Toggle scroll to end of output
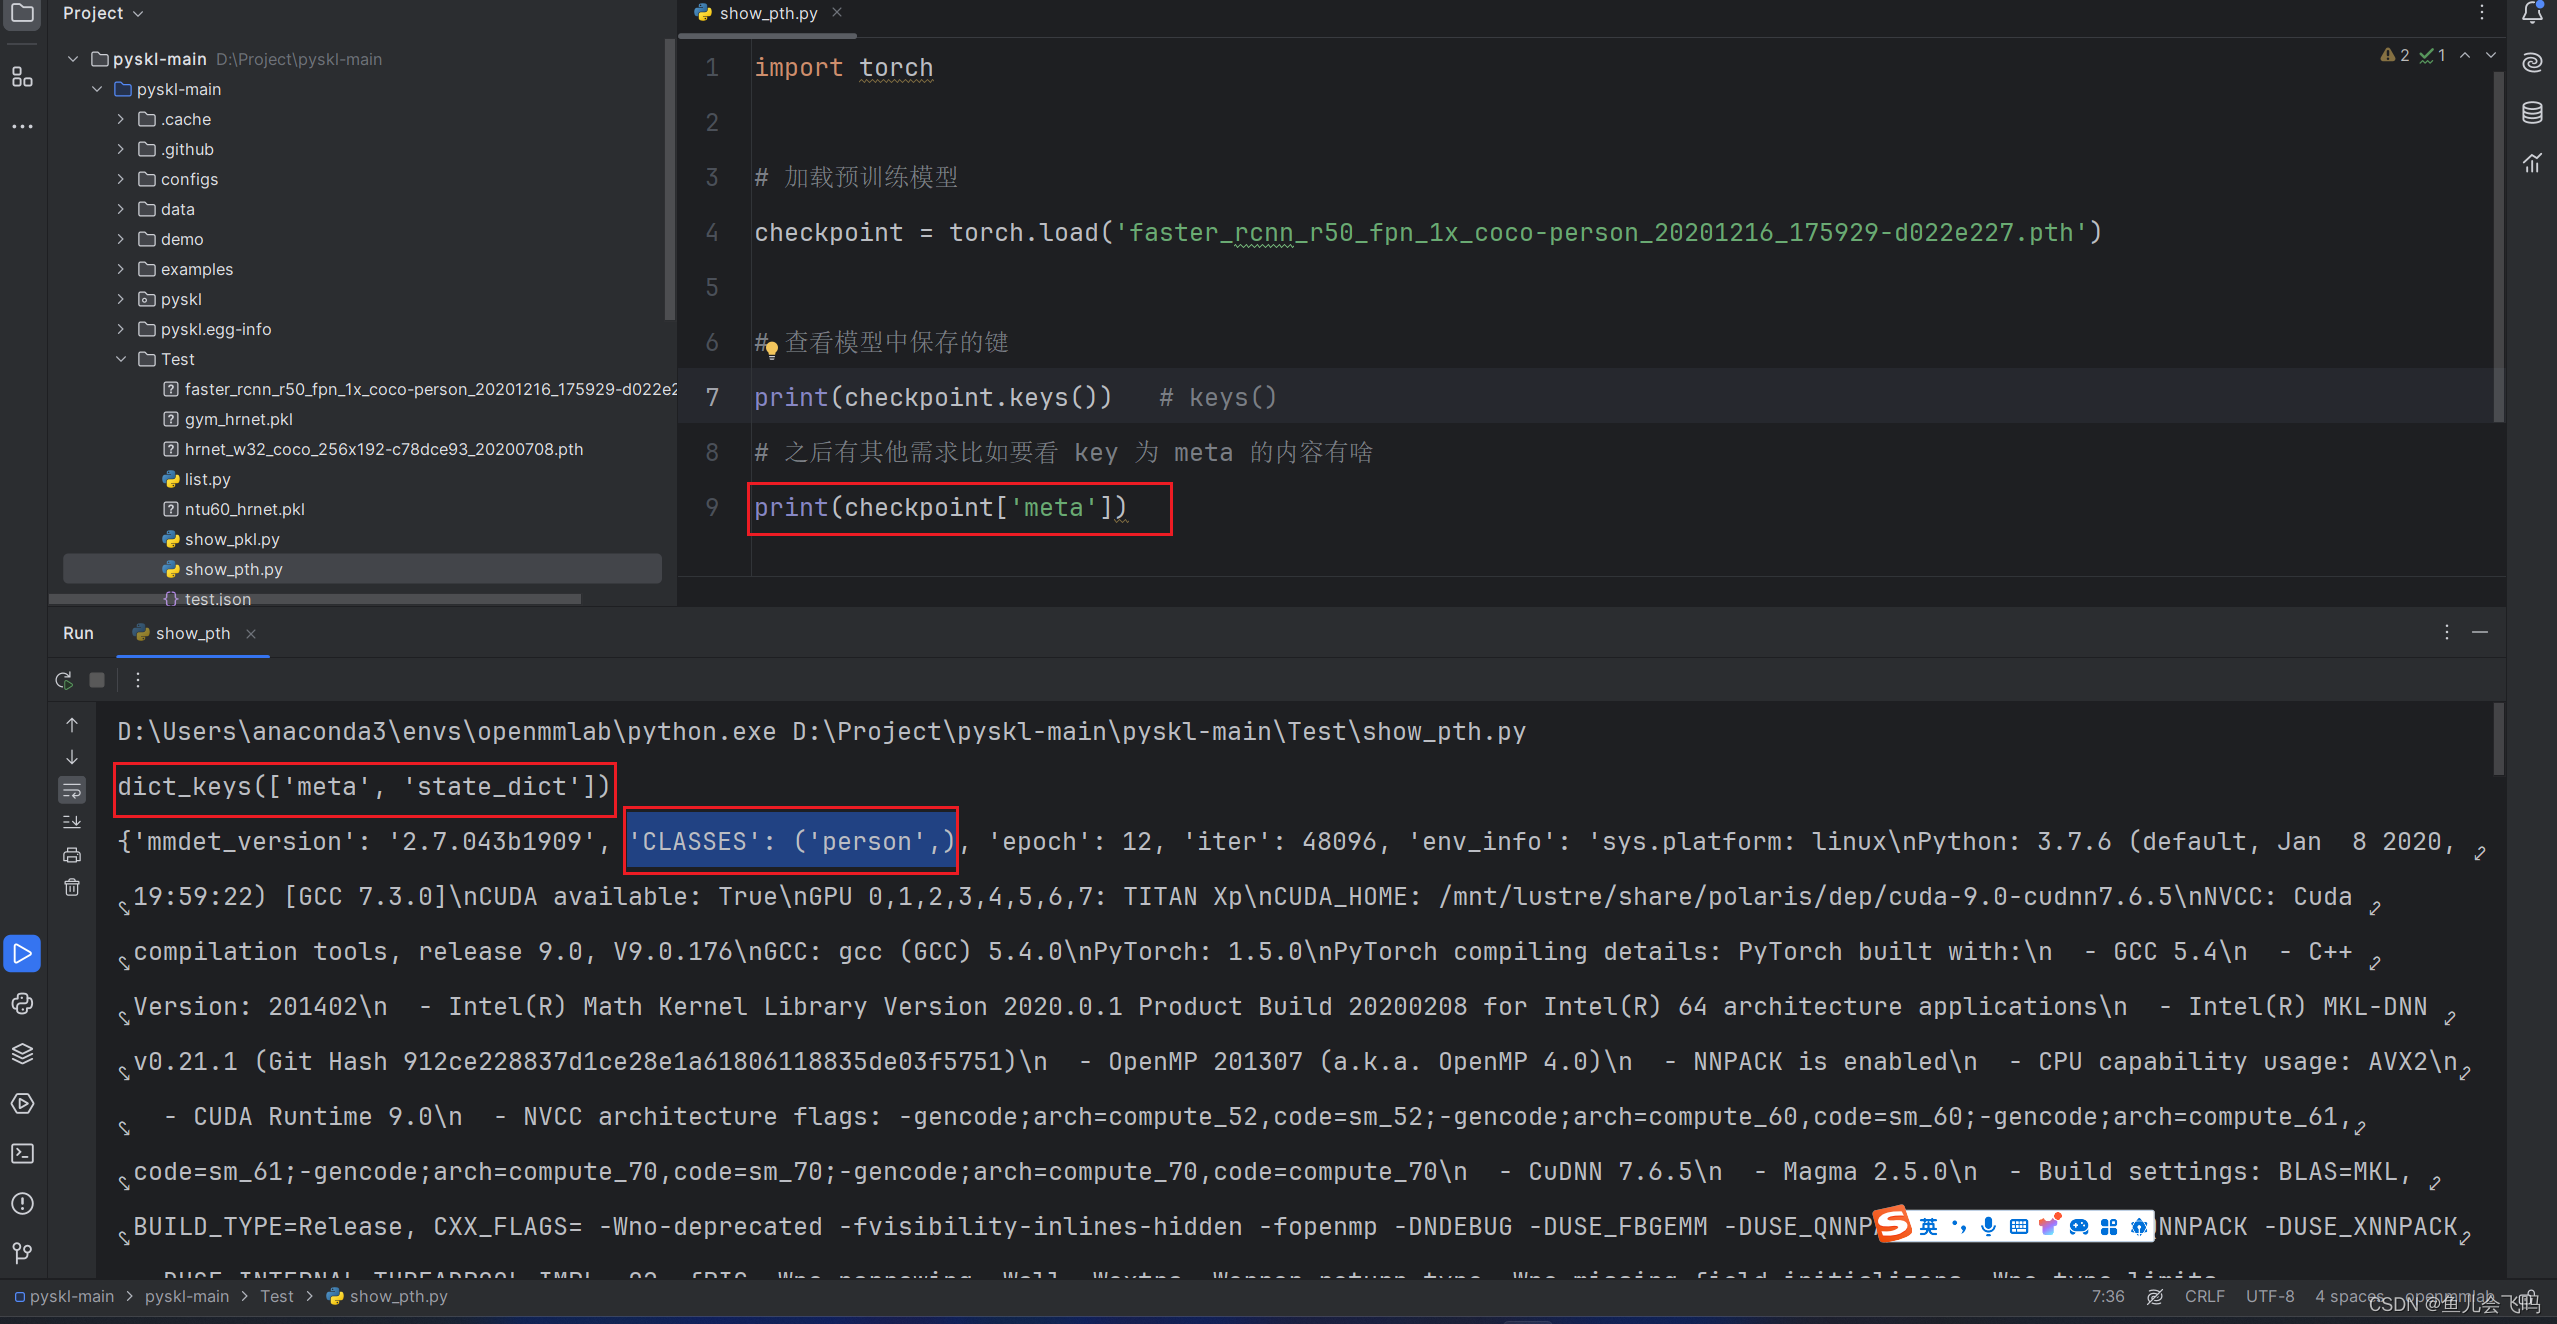Screen dimensions: 2557x1324 (72, 822)
